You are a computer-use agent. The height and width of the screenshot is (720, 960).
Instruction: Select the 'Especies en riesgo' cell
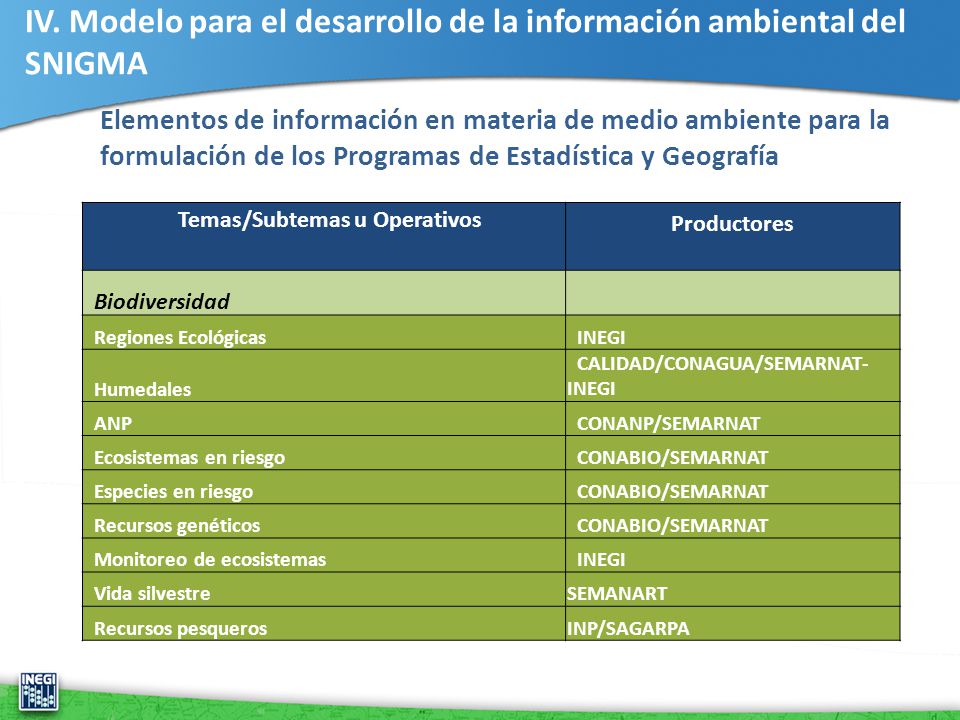click(324, 487)
